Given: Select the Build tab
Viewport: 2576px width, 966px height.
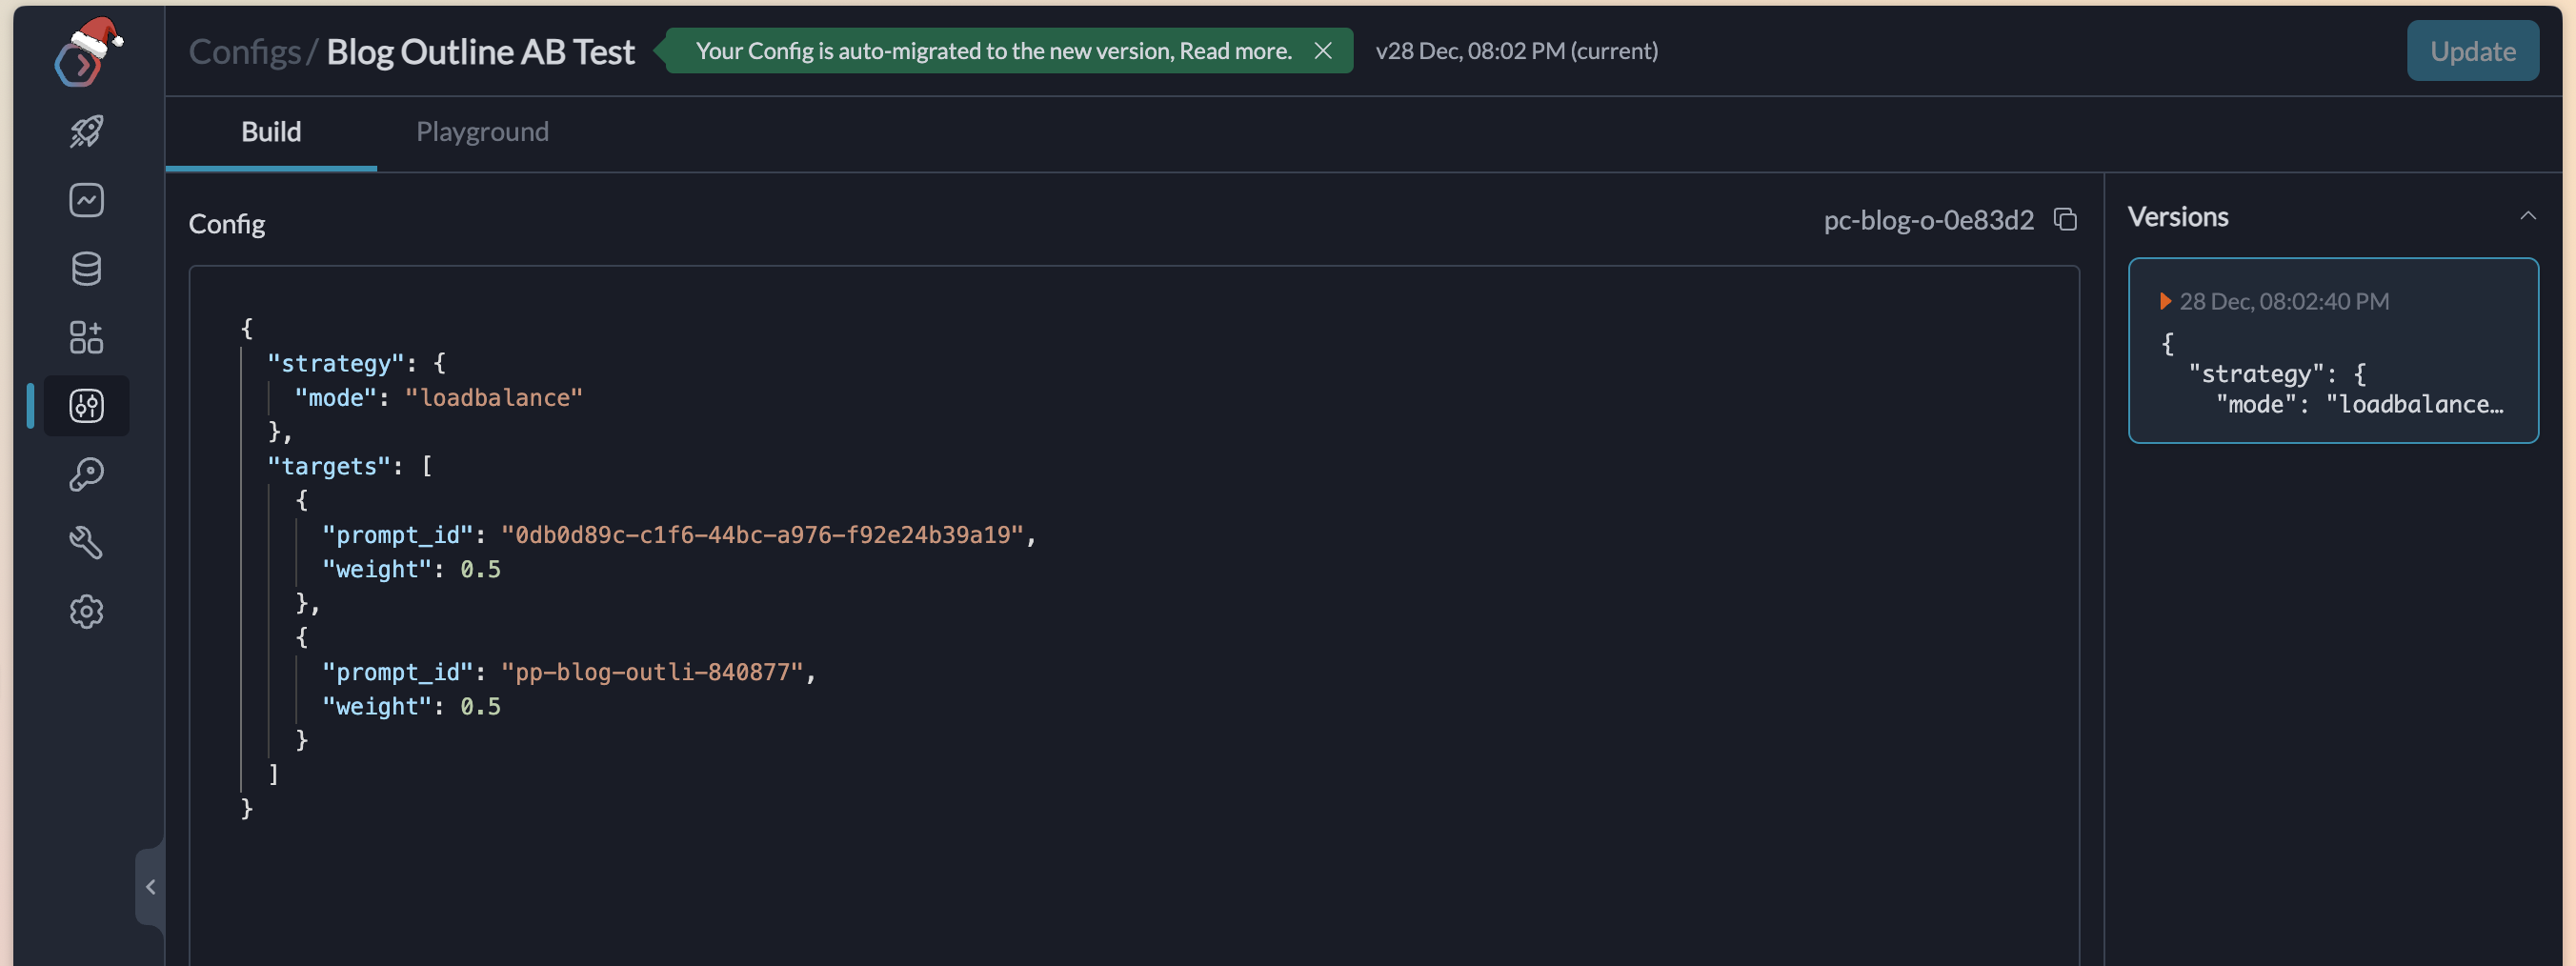Looking at the screenshot, I should tap(271, 132).
